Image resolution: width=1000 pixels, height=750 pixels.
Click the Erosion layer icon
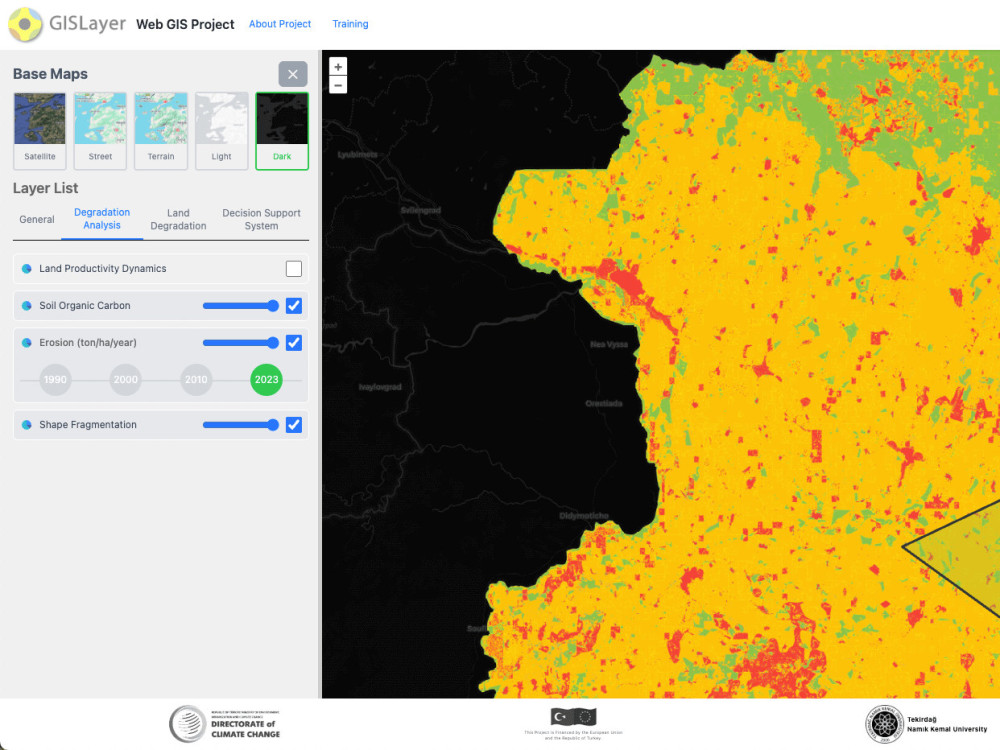coord(27,342)
